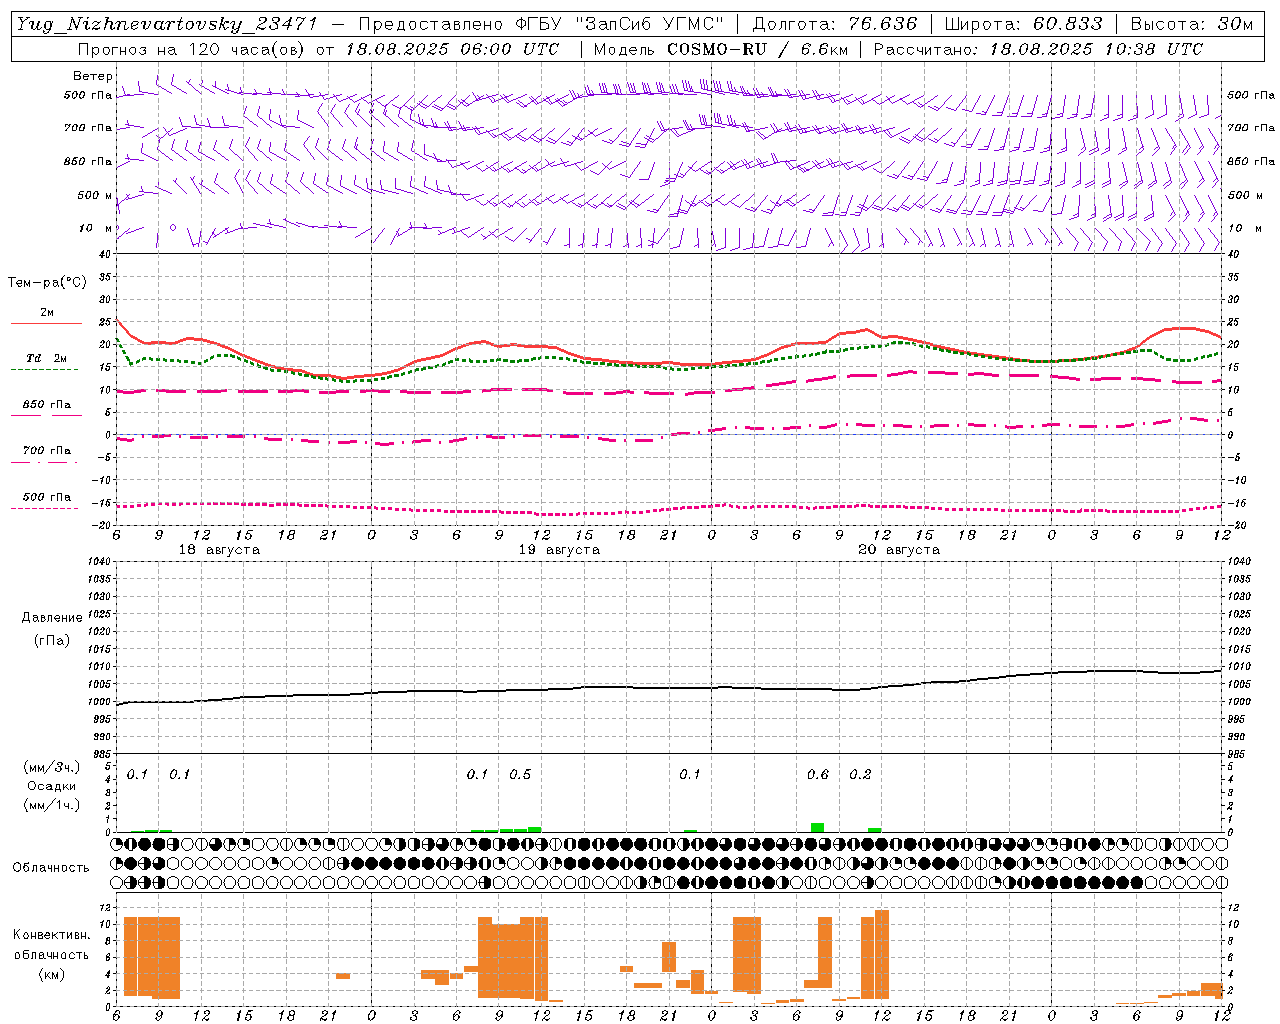This screenshot has width=1280, height=1024.
Task: Select the 'Широта: 60.833' header field
Action: click(x=1023, y=24)
